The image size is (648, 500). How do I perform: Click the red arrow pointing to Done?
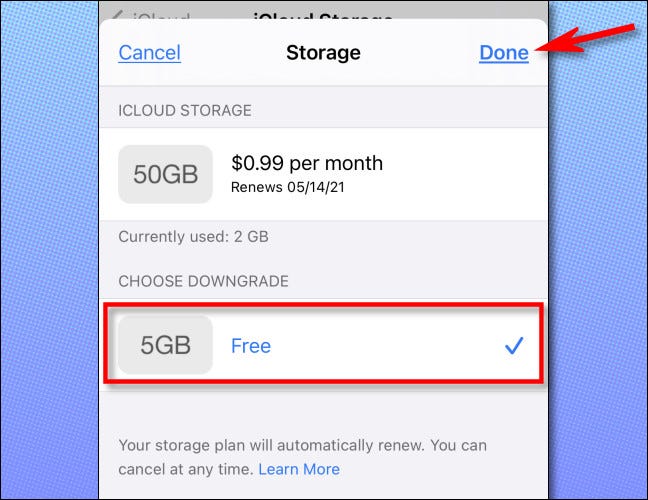585,38
